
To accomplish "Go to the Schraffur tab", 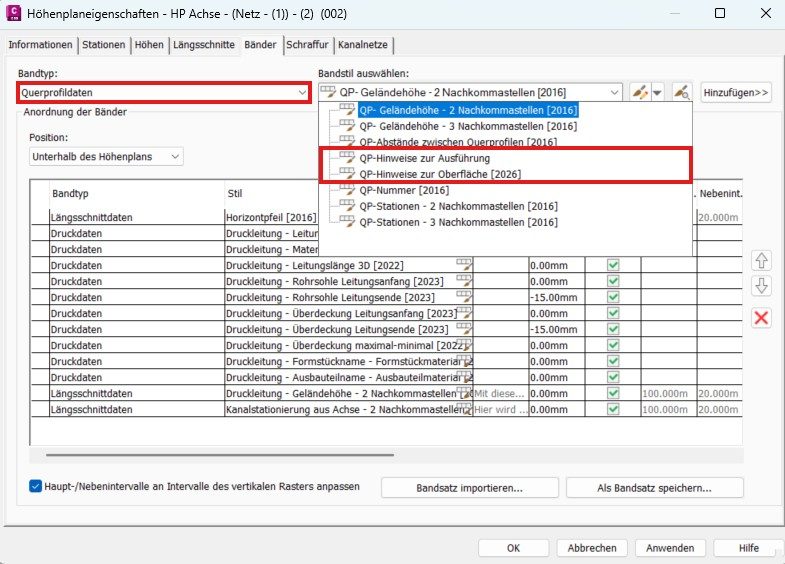I will click(x=307, y=45).
